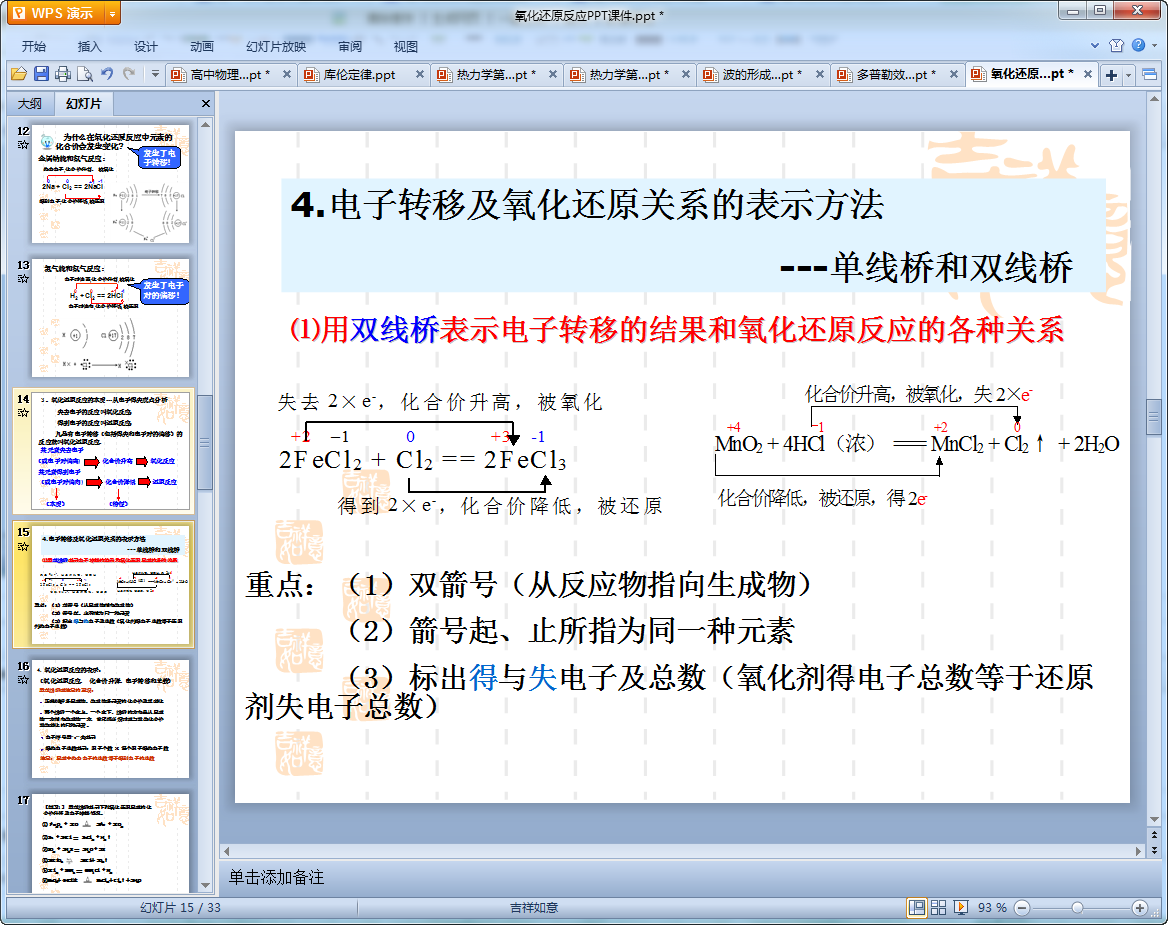Open the dropdown beside the new tab button
1168x925 pixels.
click(1129, 74)
